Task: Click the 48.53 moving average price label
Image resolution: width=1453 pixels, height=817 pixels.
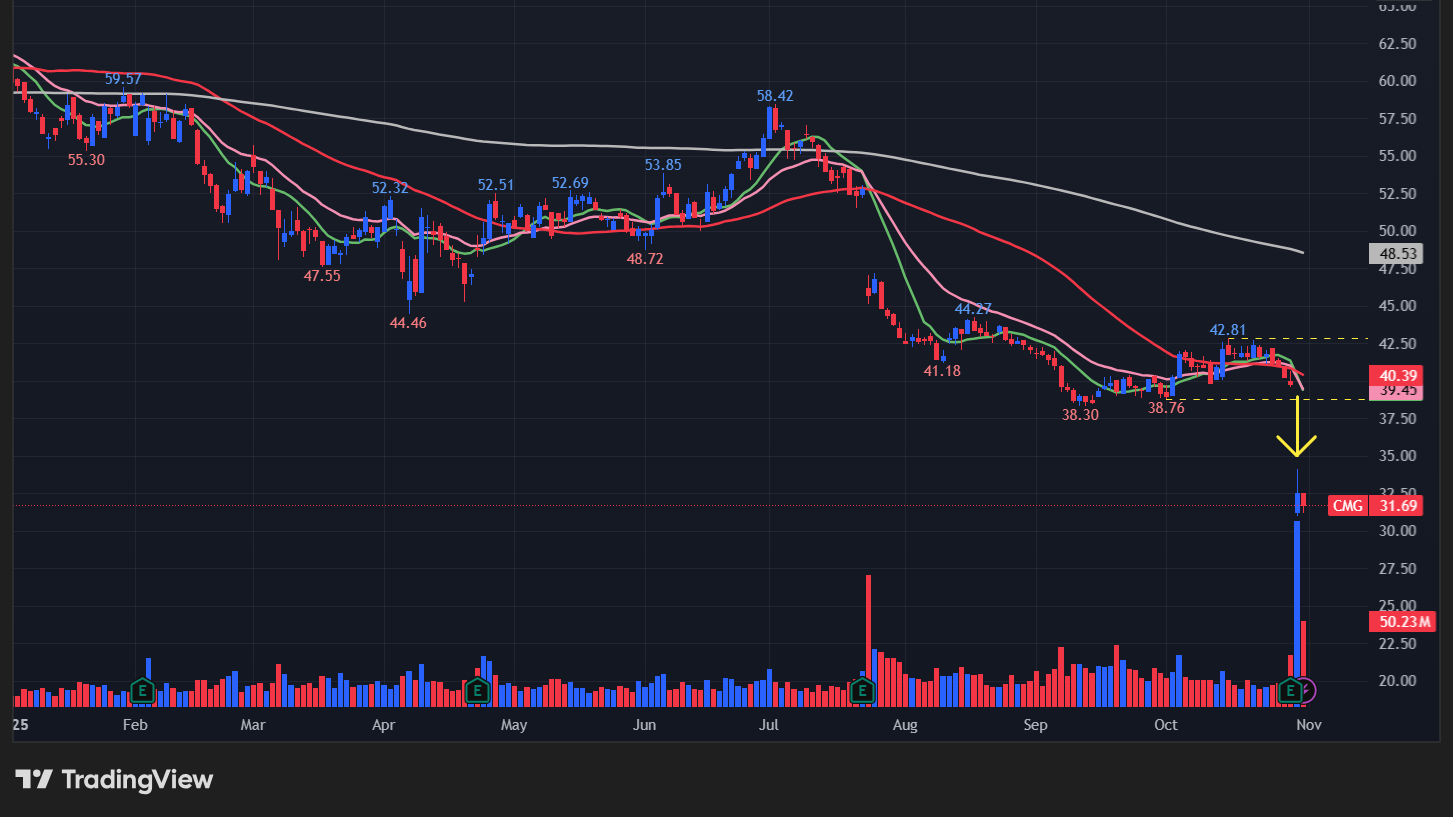Action: (x=1394, y=254)
